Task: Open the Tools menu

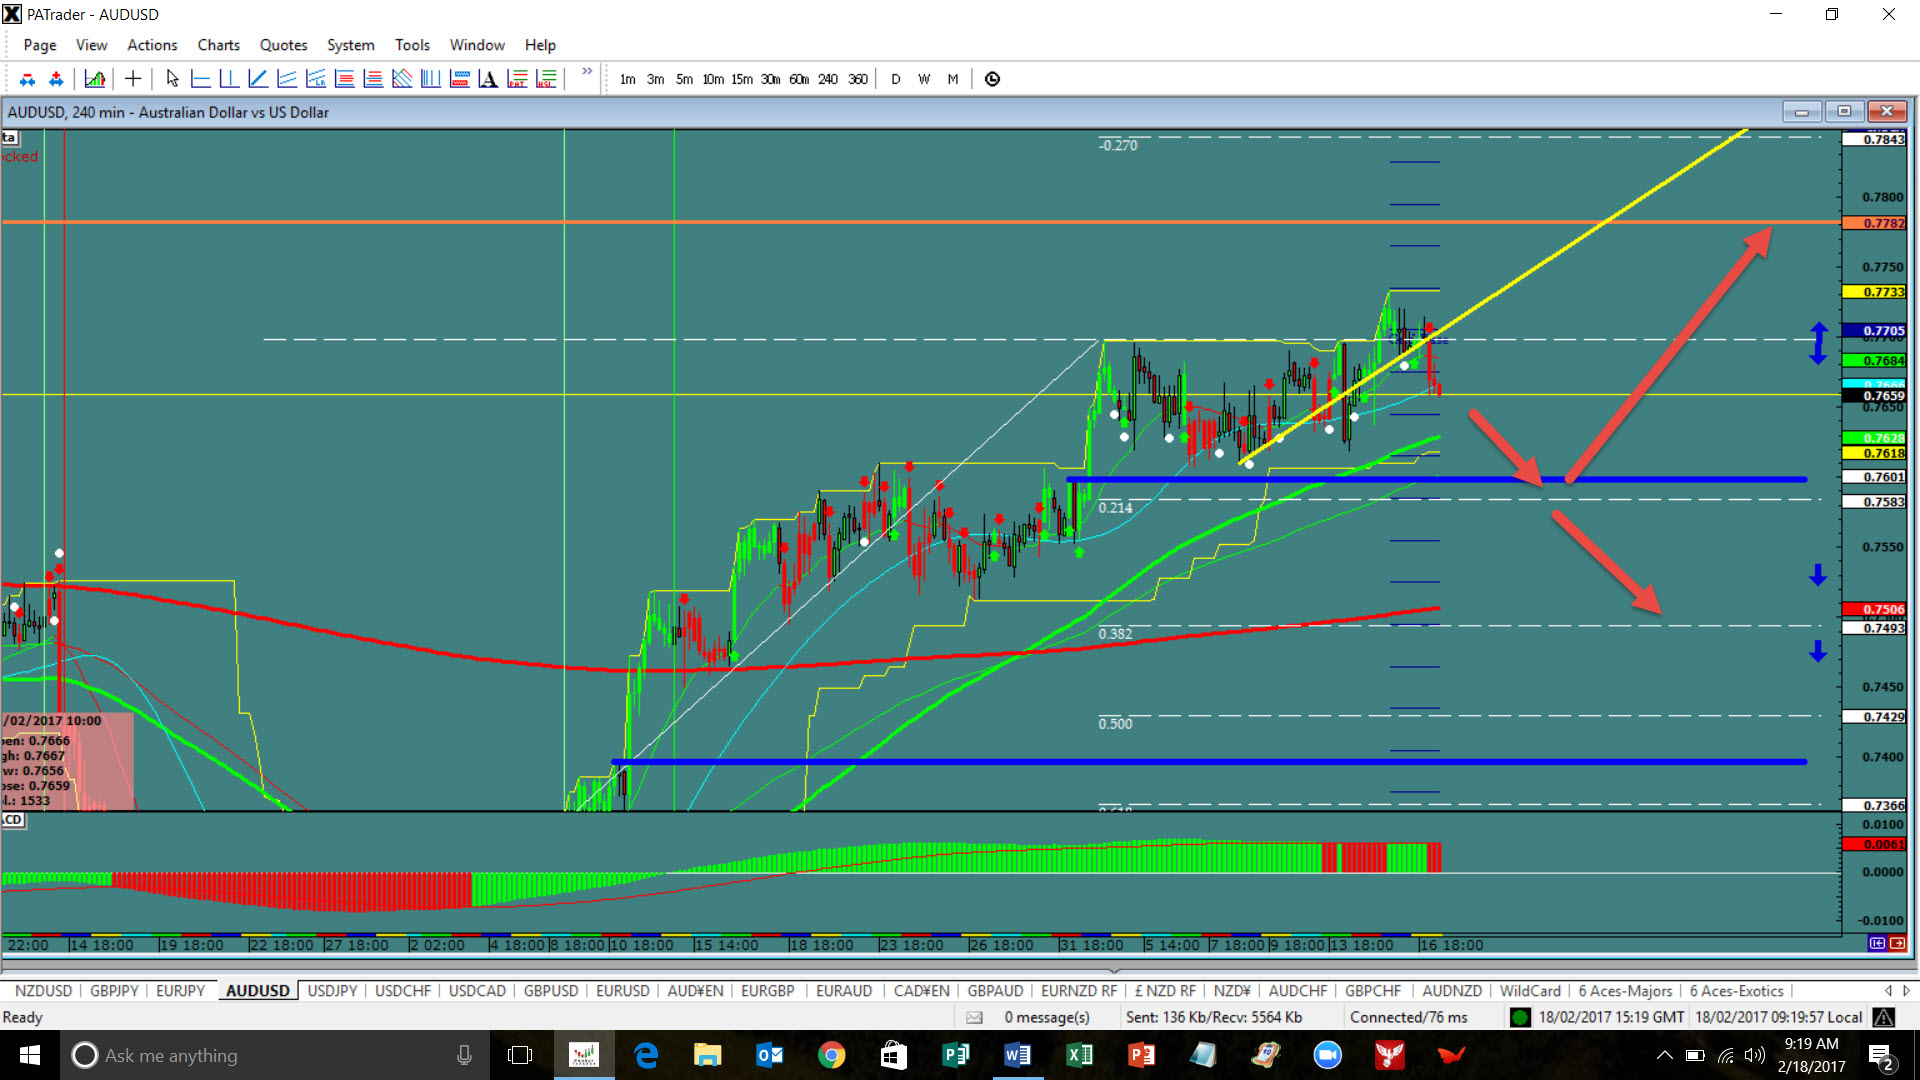Action: click(412, 45)
